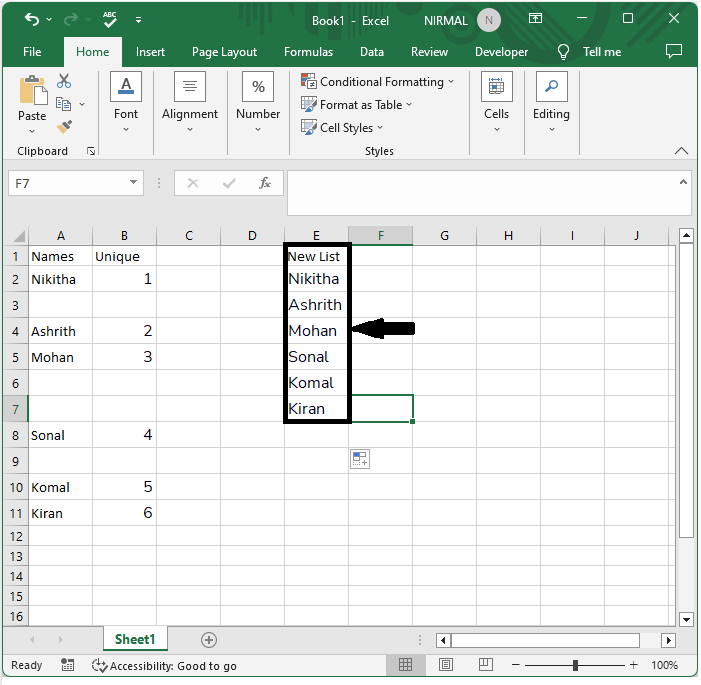Click inside the formula bar
The height and width of the screenshot is (685, 701).
[x=483, y=193]
